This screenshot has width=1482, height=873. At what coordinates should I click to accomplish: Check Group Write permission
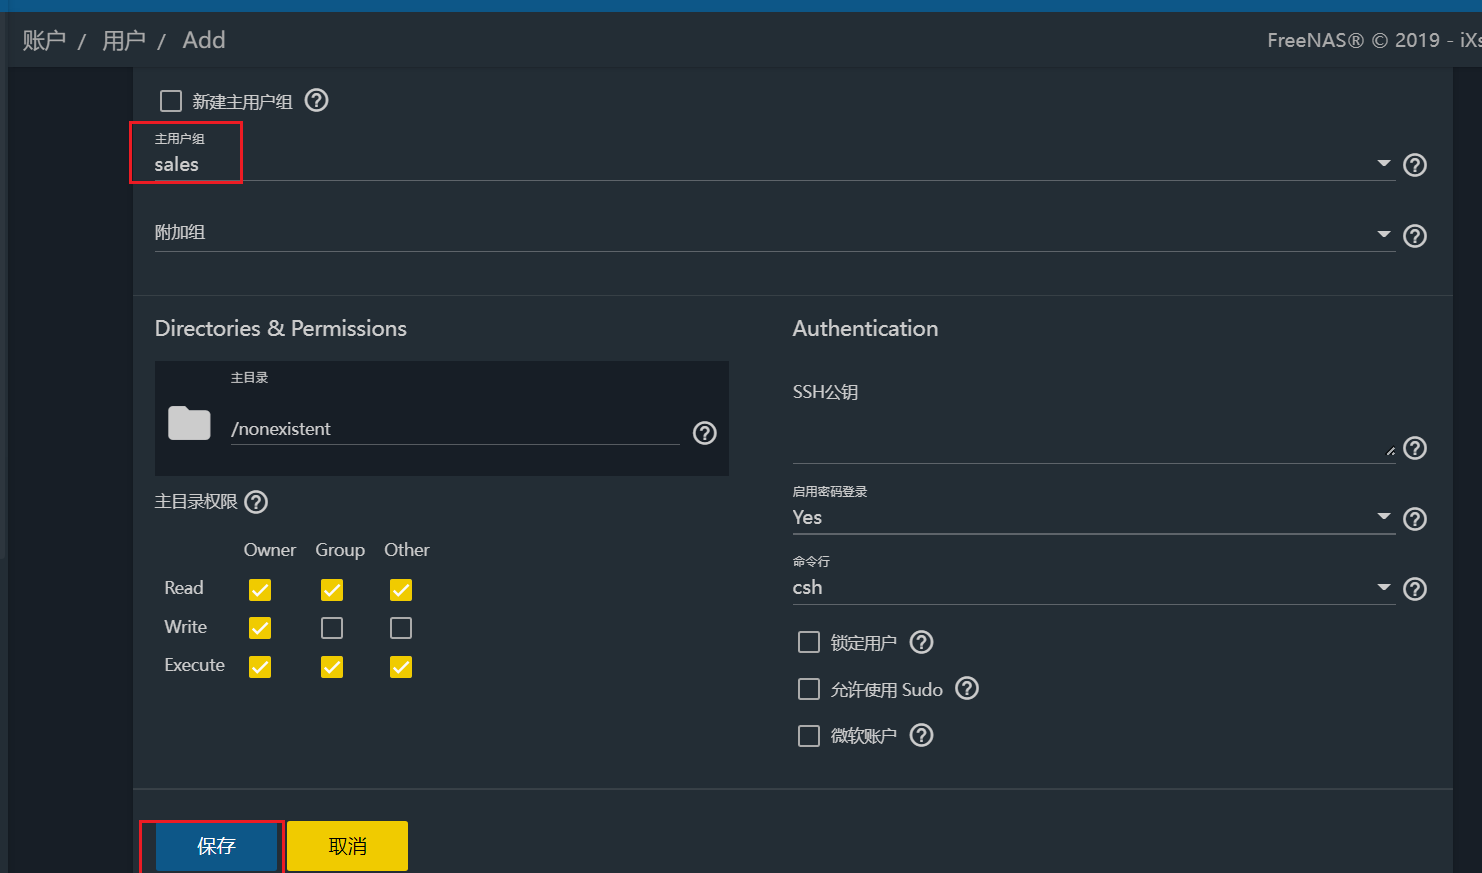pos(332,628)
